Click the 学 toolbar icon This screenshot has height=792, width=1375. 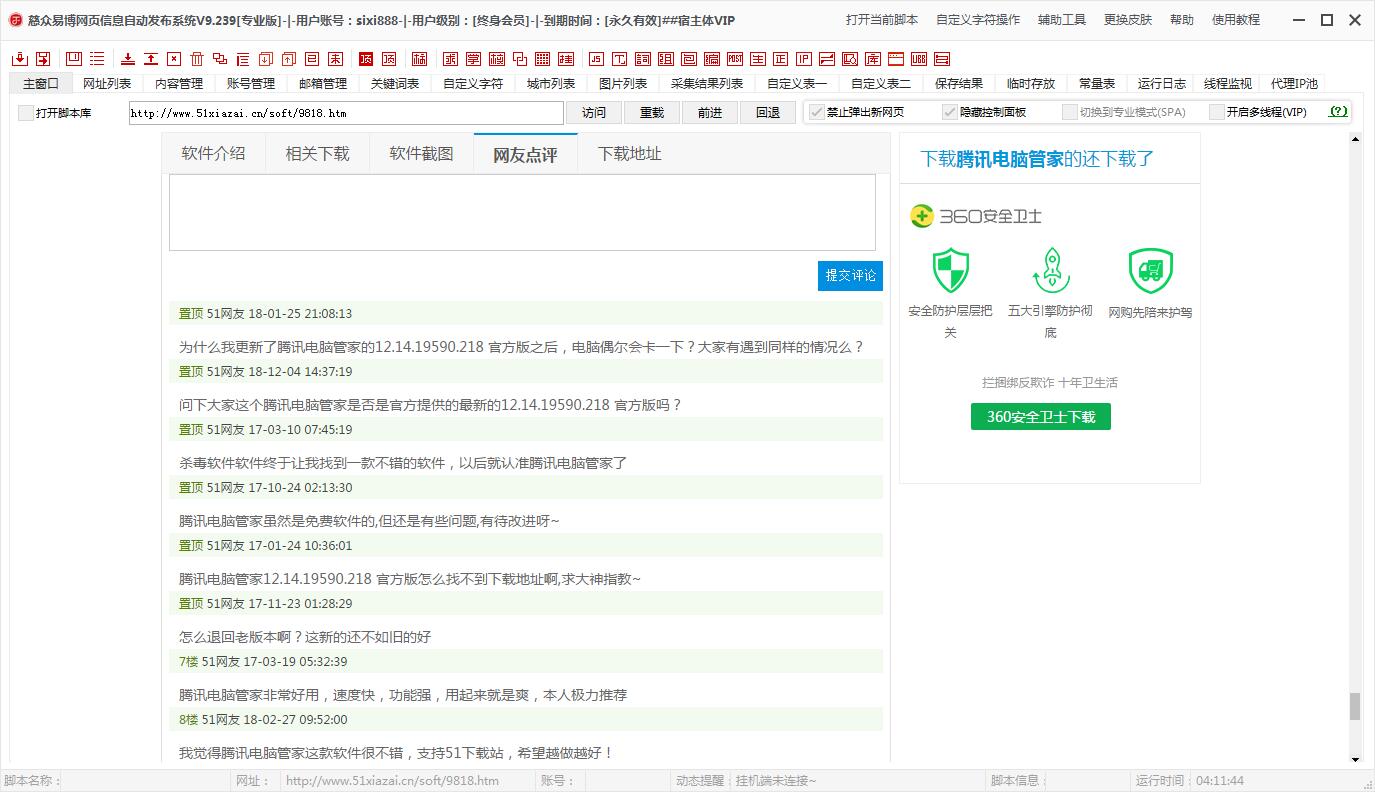click(x=473, y=59)
